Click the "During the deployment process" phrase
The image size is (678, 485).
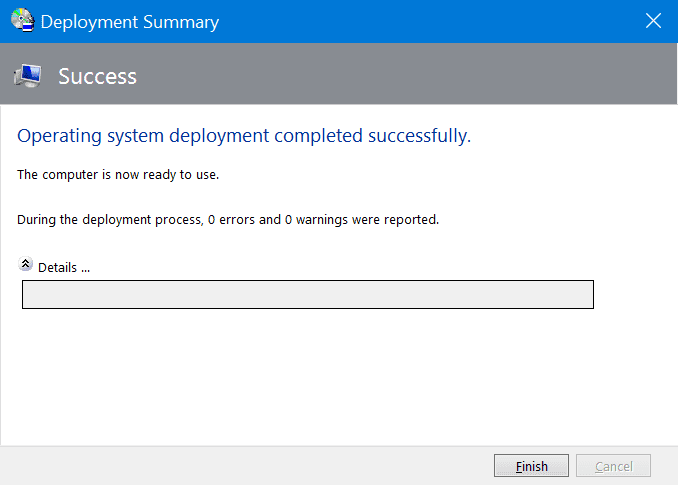(108, 219)
